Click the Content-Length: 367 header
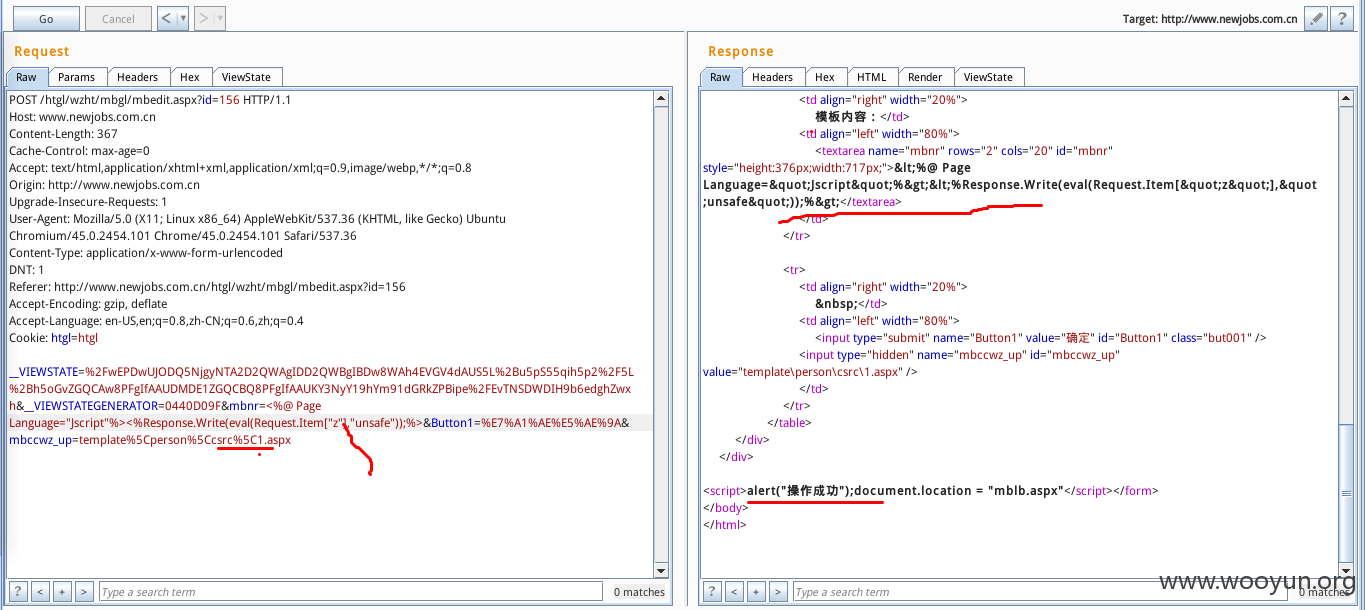1365x610 pixels. coord(63,134)
